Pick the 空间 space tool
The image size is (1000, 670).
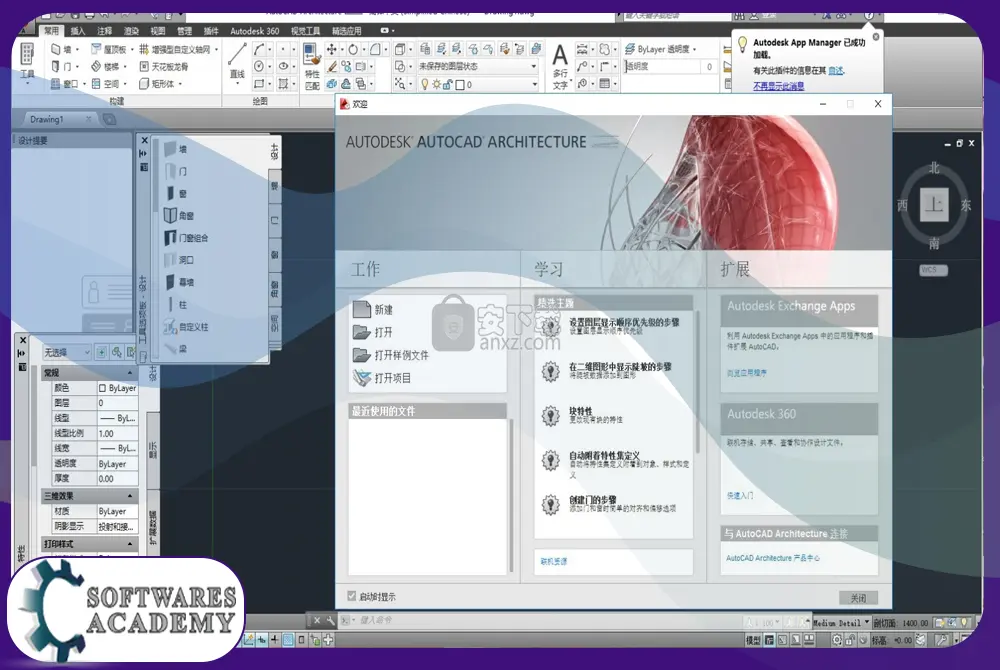coord(105,84)
